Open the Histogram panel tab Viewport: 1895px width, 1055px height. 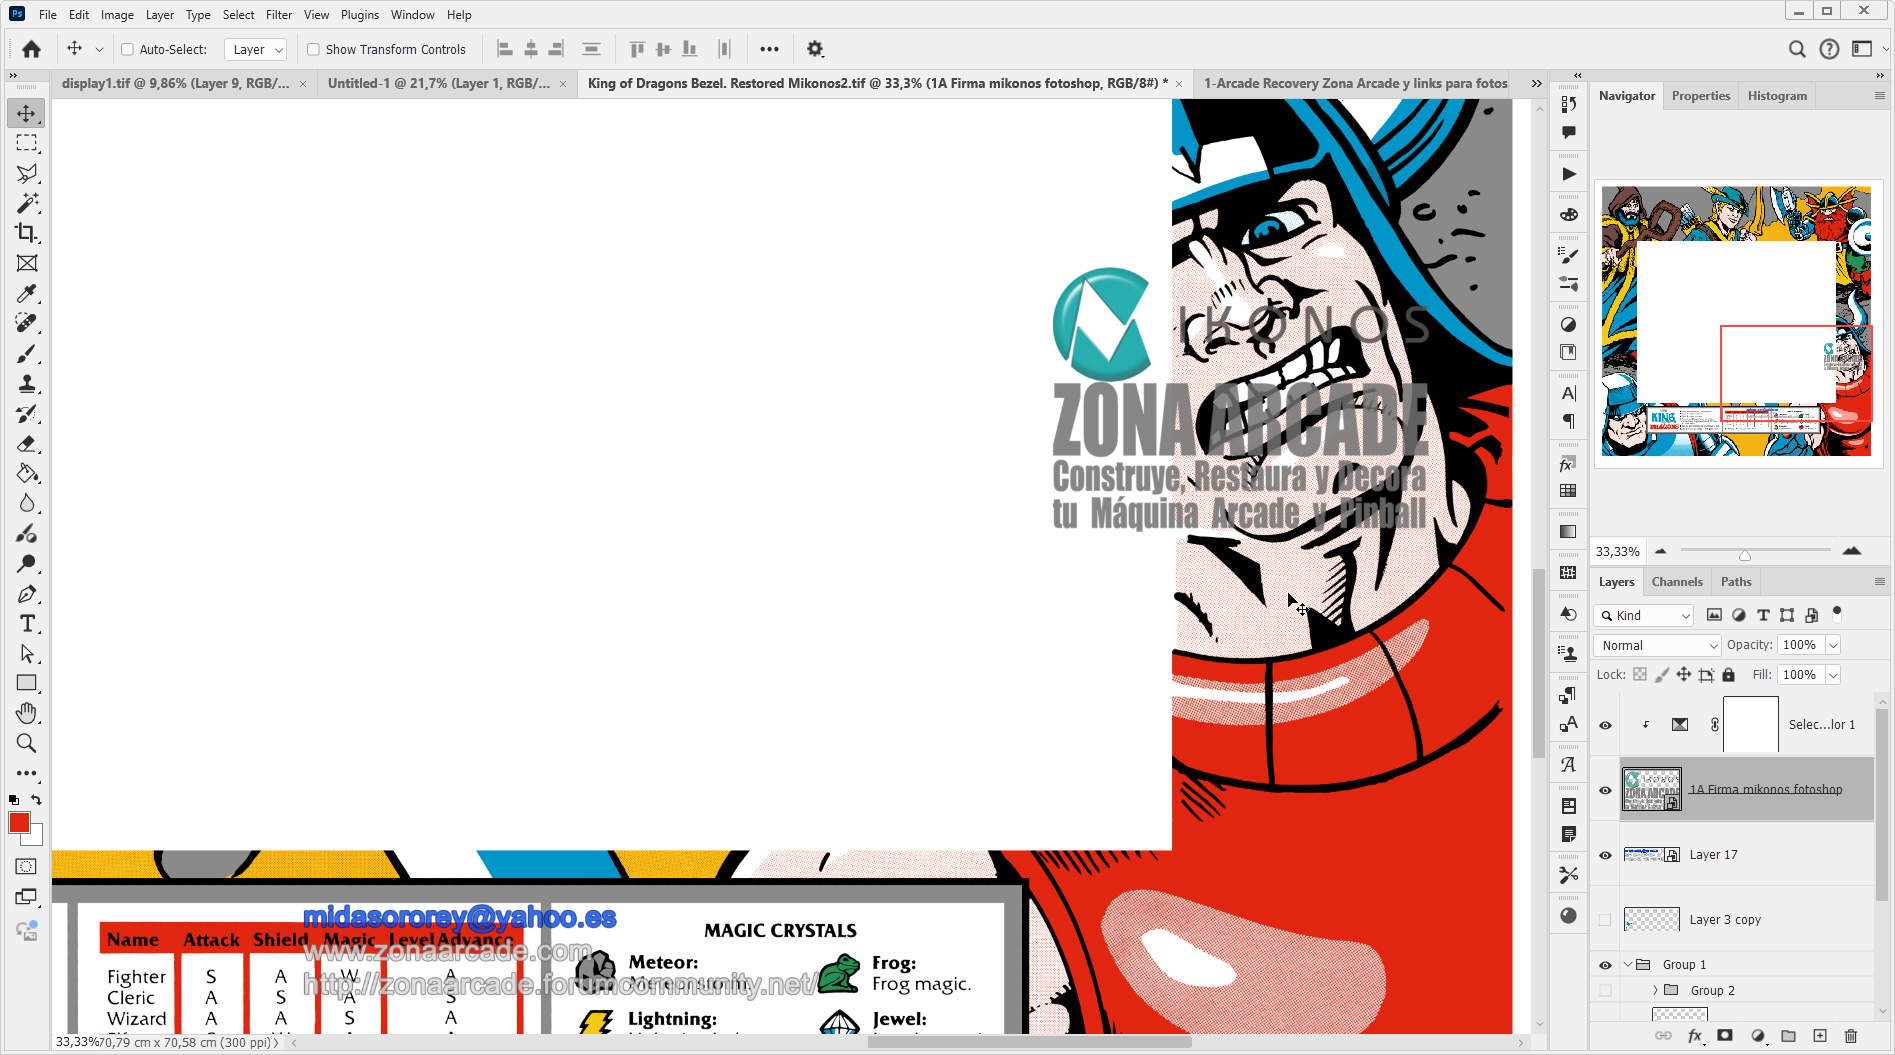1776,96
